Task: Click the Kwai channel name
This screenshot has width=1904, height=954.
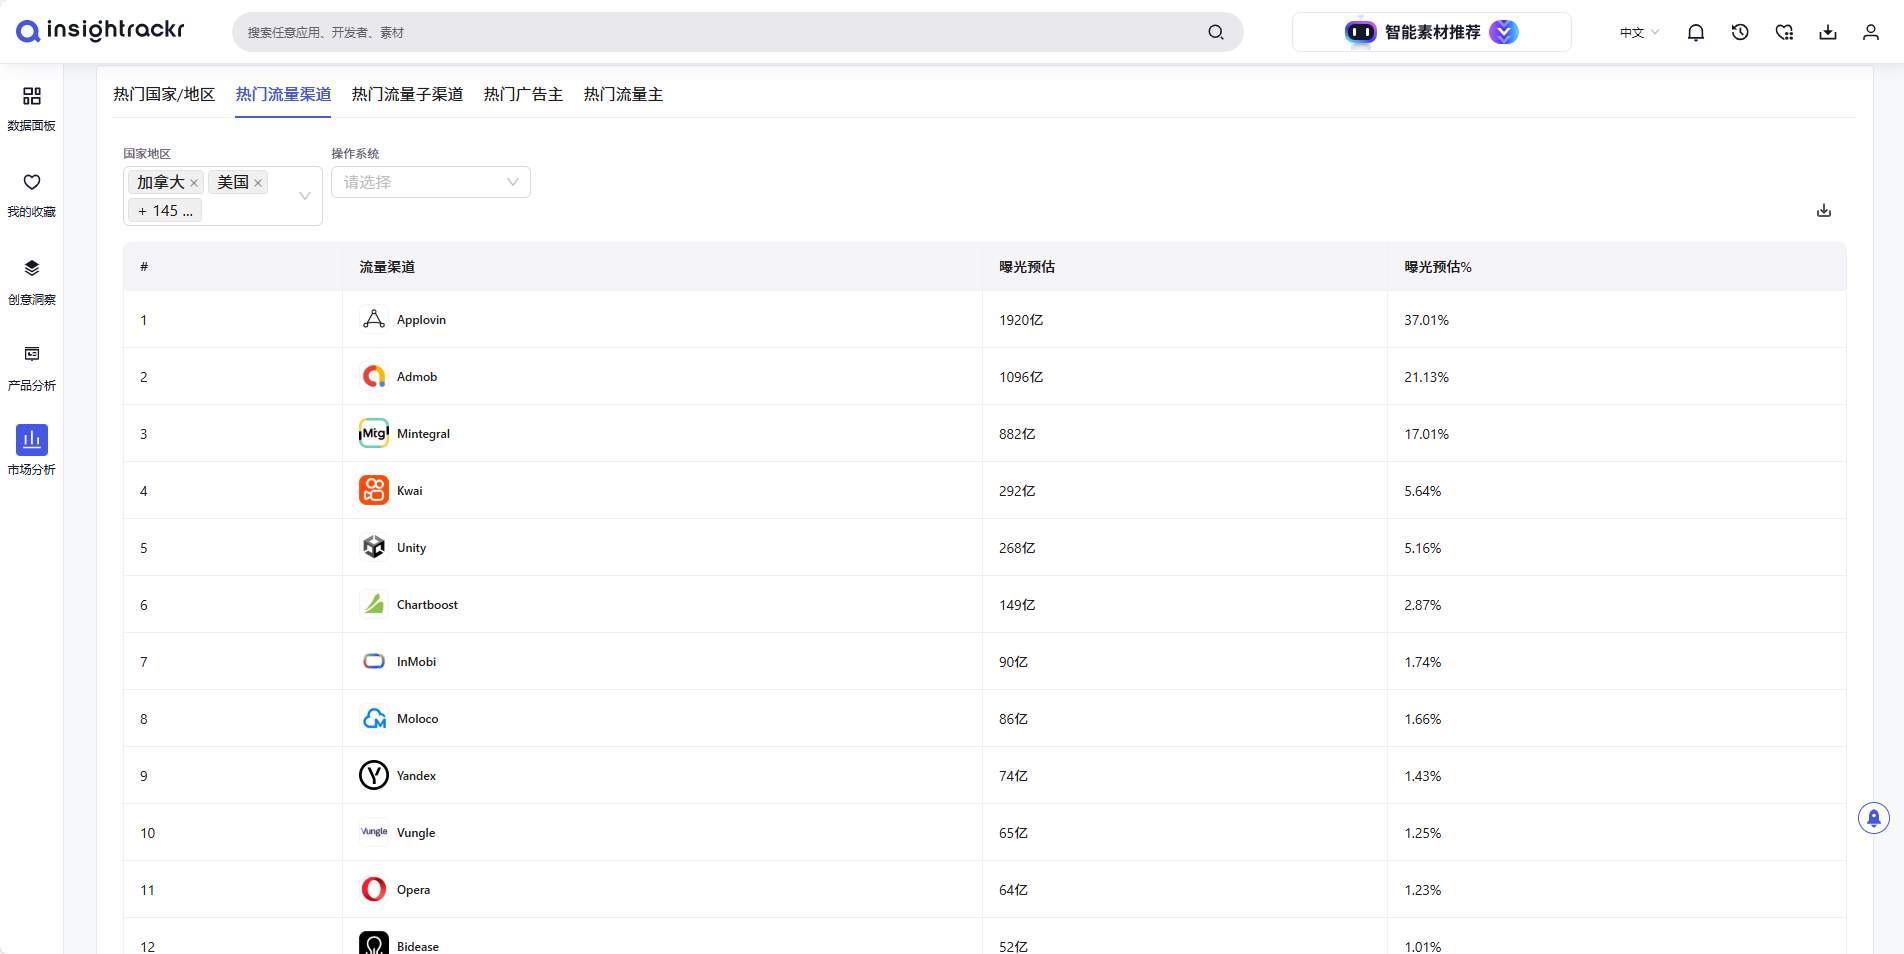Action: (x=409, y=491)
